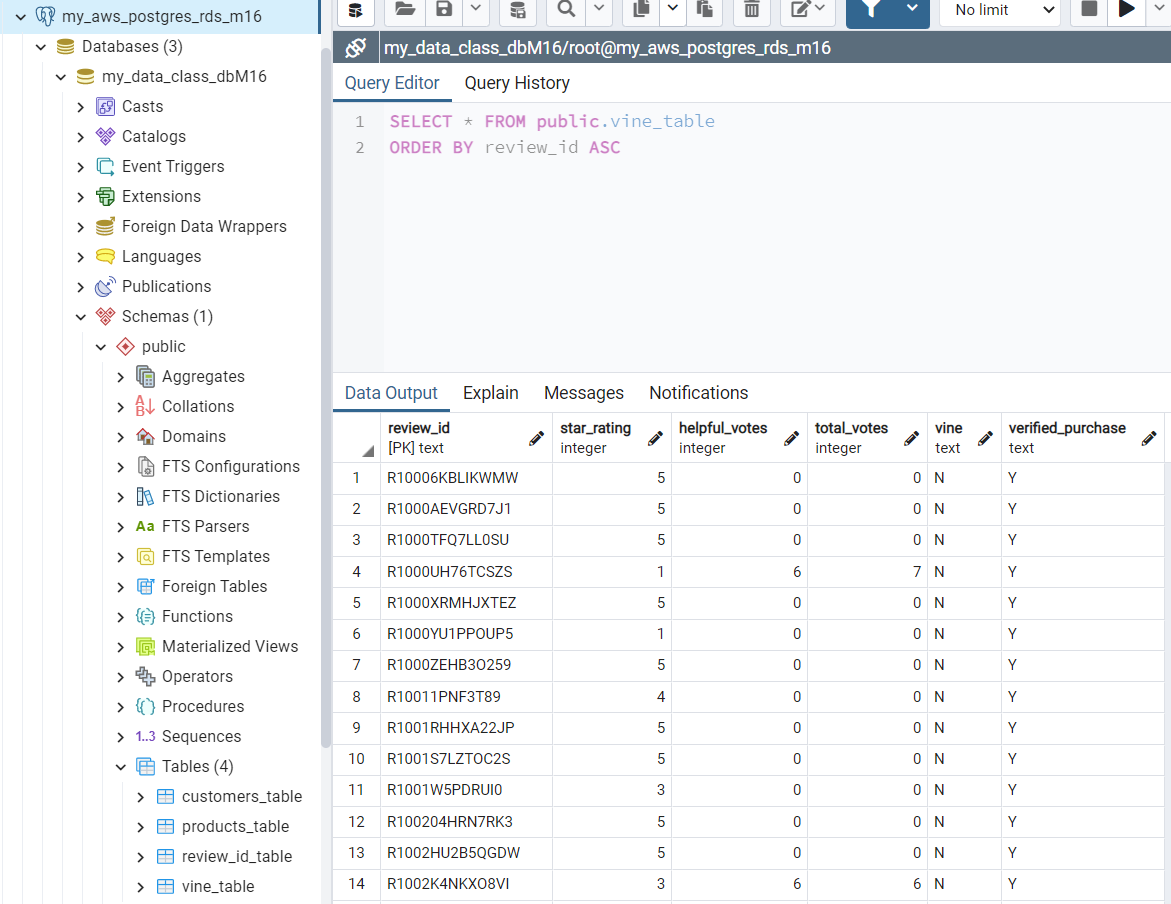1171x904 pixels.
Task: Switch to the Query History tab
Action: (x=517, y=83)
